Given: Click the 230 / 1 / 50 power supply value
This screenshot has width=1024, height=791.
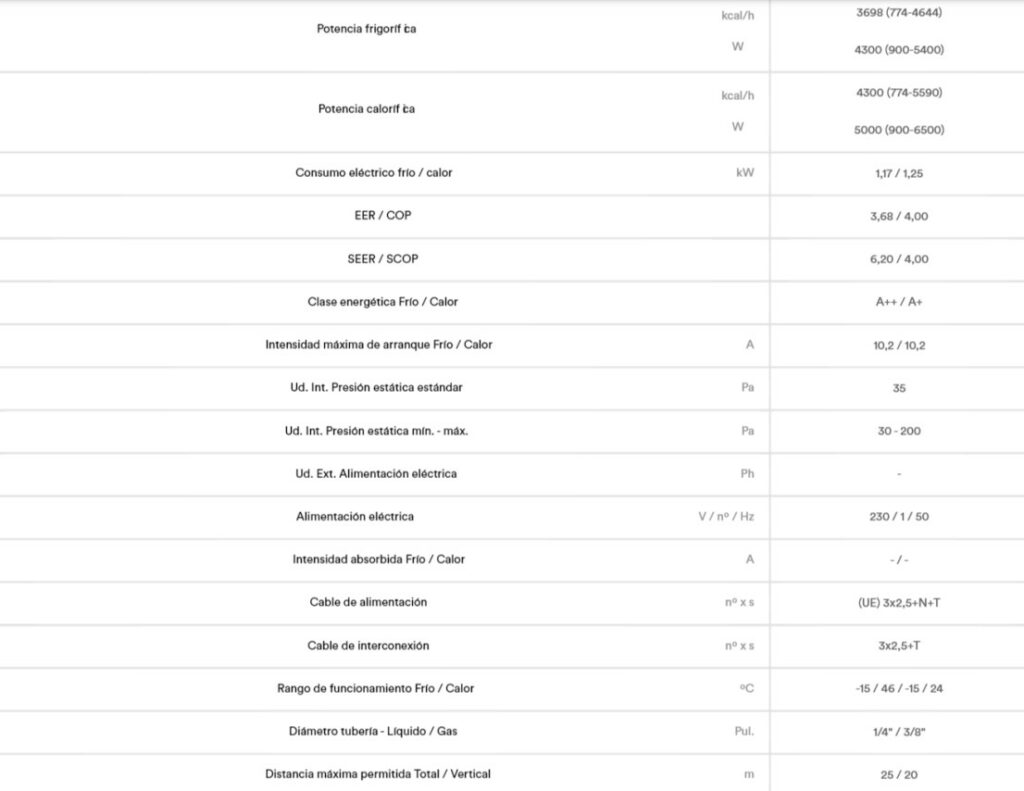Looking at the screenshot, I should click(899, 517).
